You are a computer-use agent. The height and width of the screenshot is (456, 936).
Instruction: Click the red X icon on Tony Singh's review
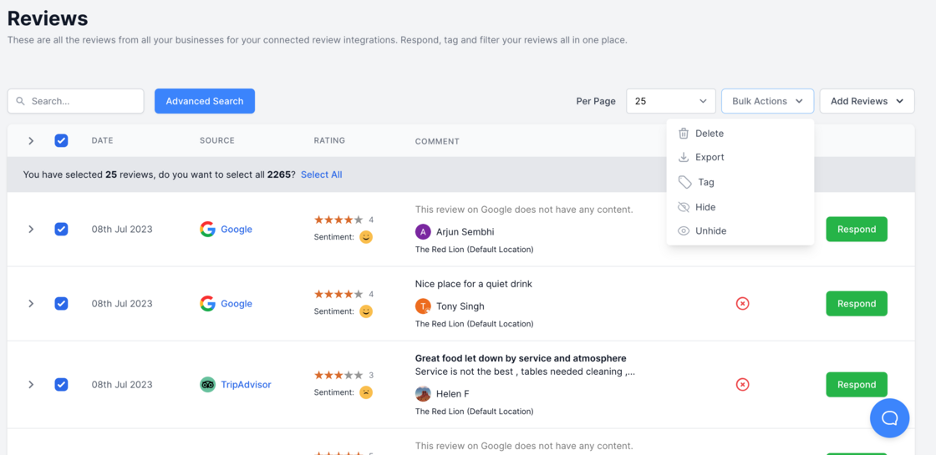click(x=742, y=304)
